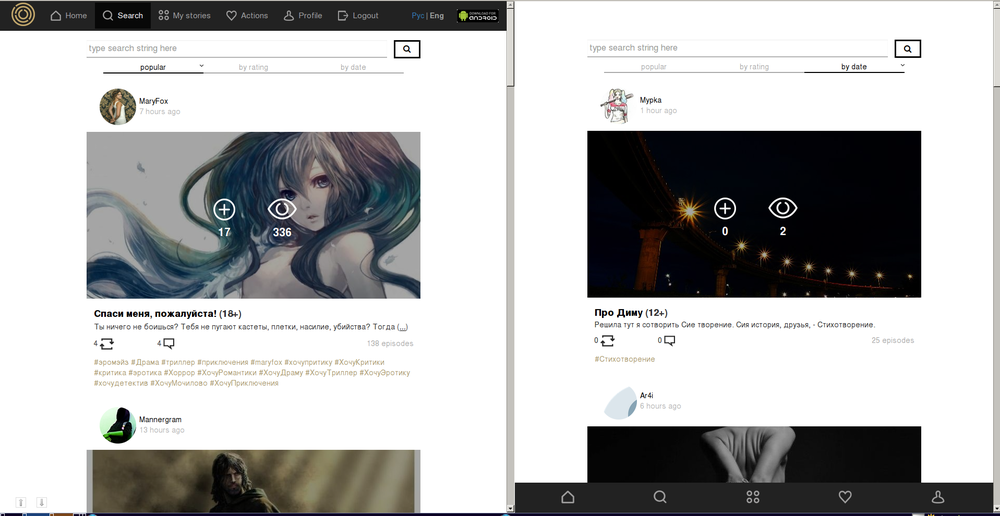Click eye icon above 336 on MaryFox story

282,209
